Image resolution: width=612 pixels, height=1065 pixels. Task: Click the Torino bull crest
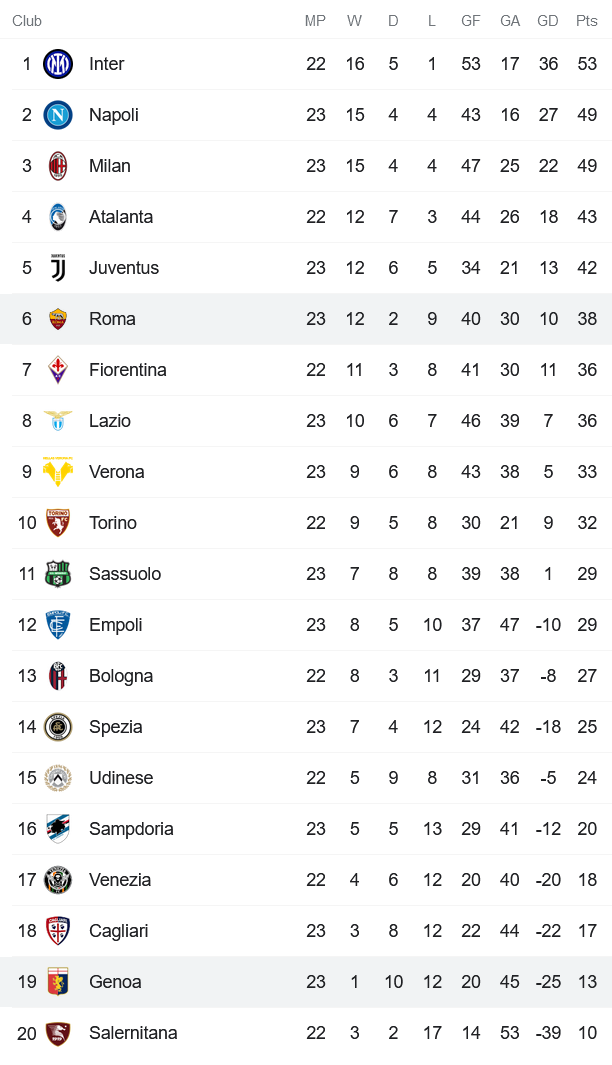click(58, 523)
